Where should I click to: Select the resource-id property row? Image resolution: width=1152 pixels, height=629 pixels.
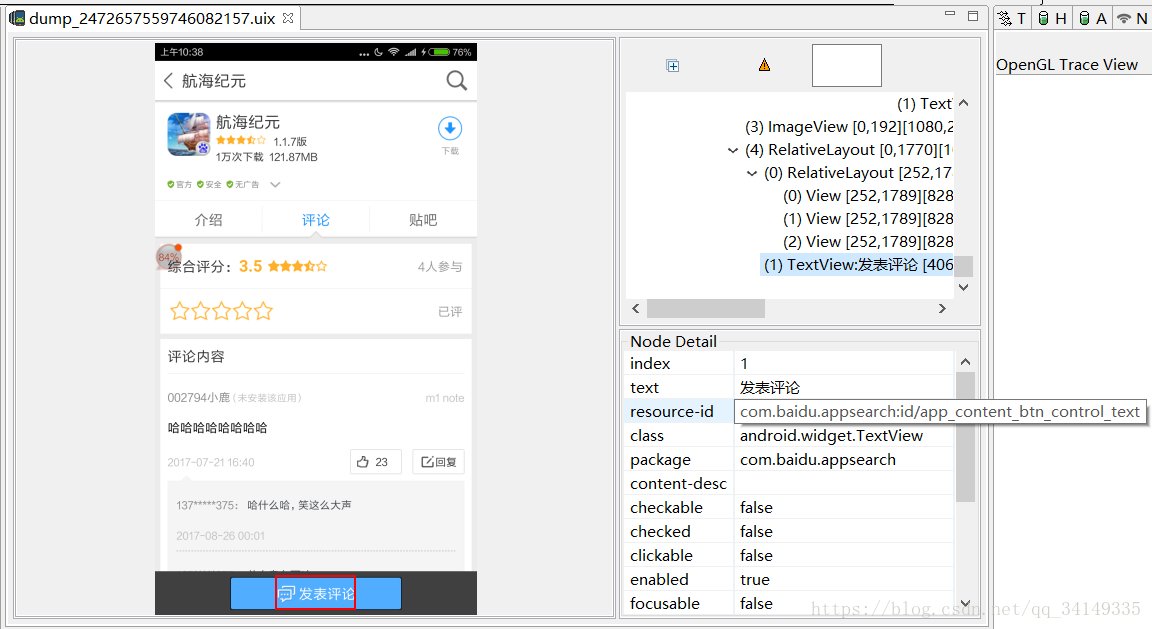[x=791, y=411]
